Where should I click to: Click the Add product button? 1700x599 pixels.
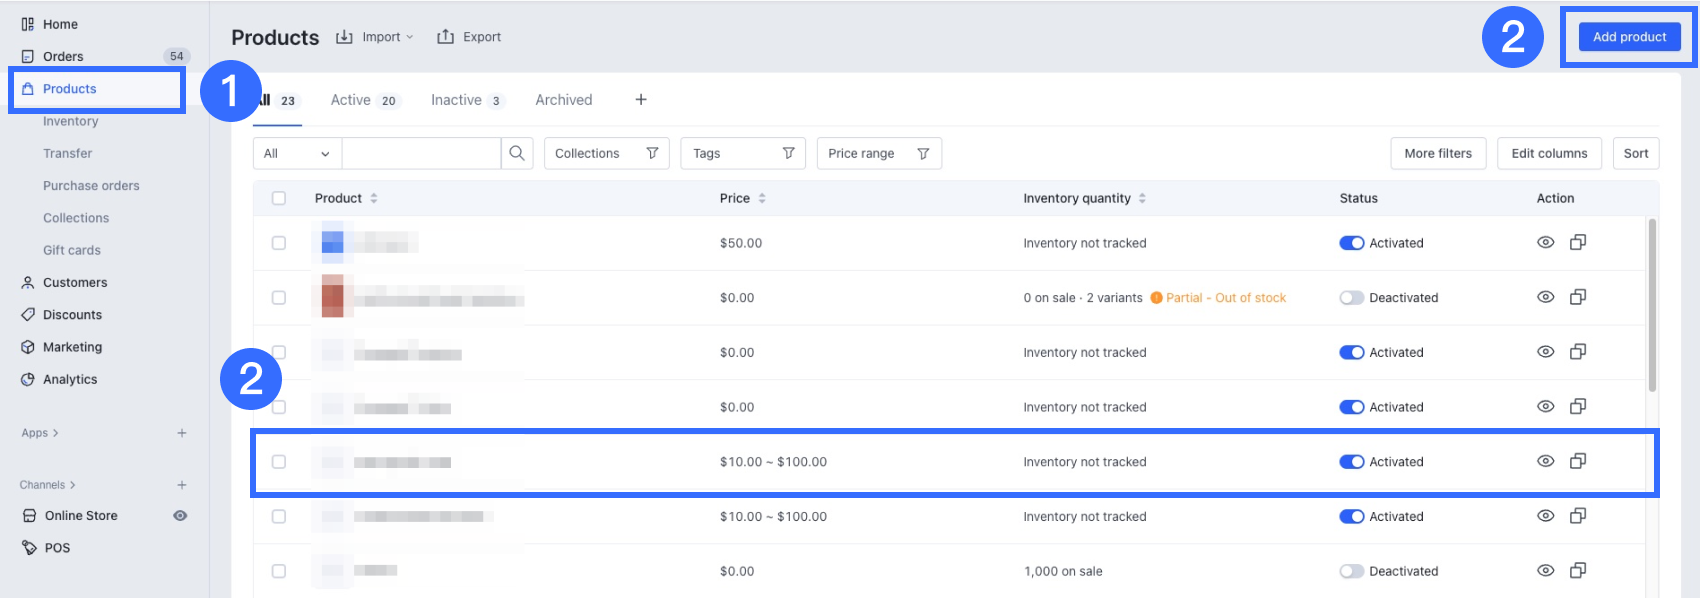pos(1630,37)
